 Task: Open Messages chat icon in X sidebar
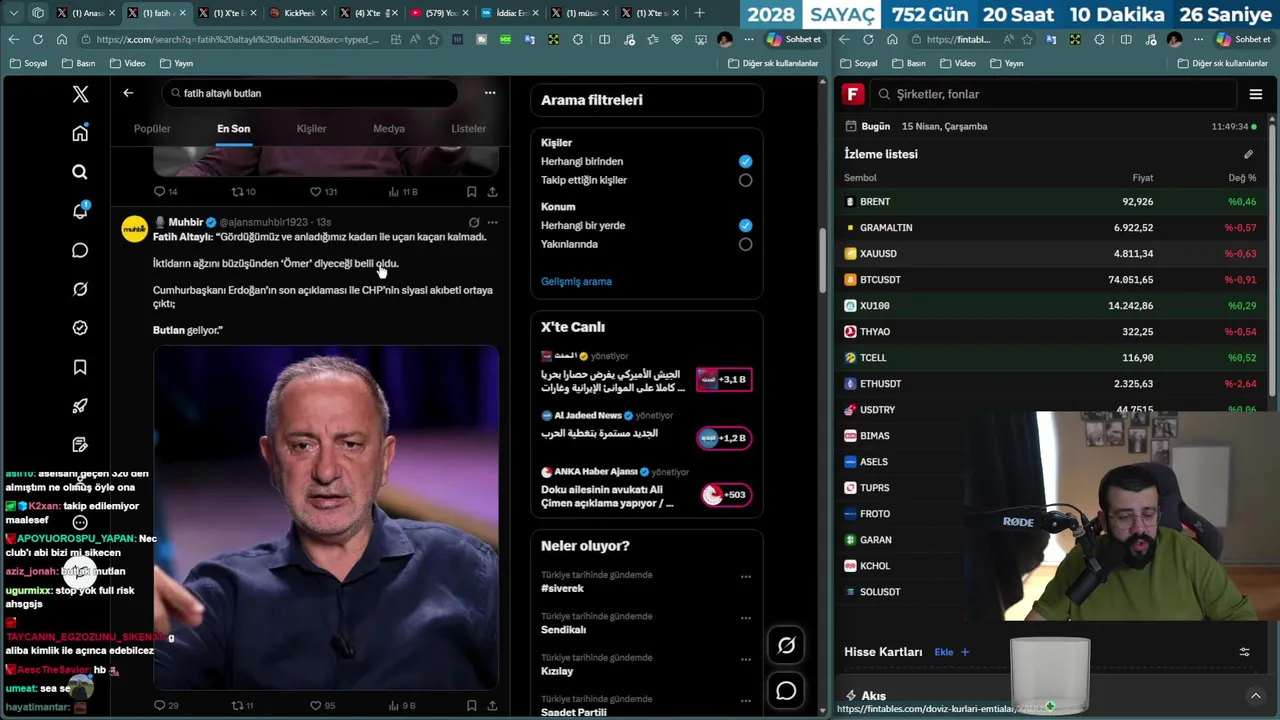point(80,250)
